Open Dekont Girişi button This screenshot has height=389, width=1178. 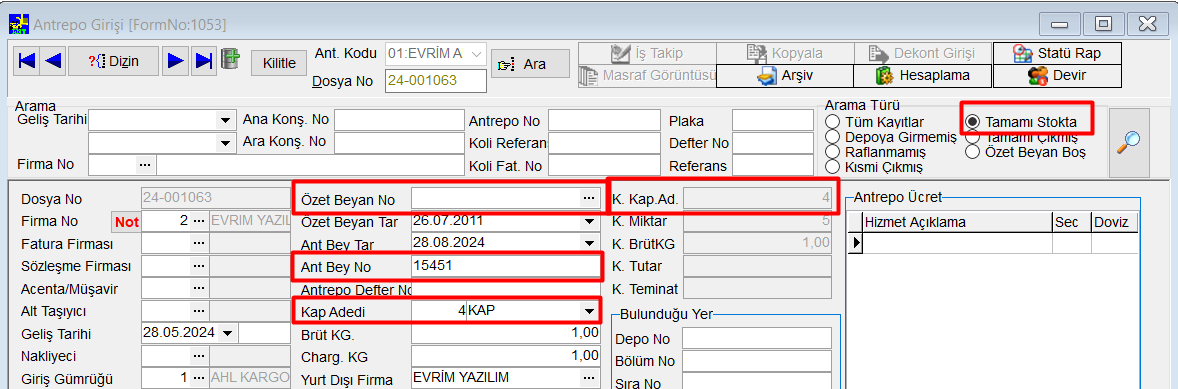[x=922, y=54]
